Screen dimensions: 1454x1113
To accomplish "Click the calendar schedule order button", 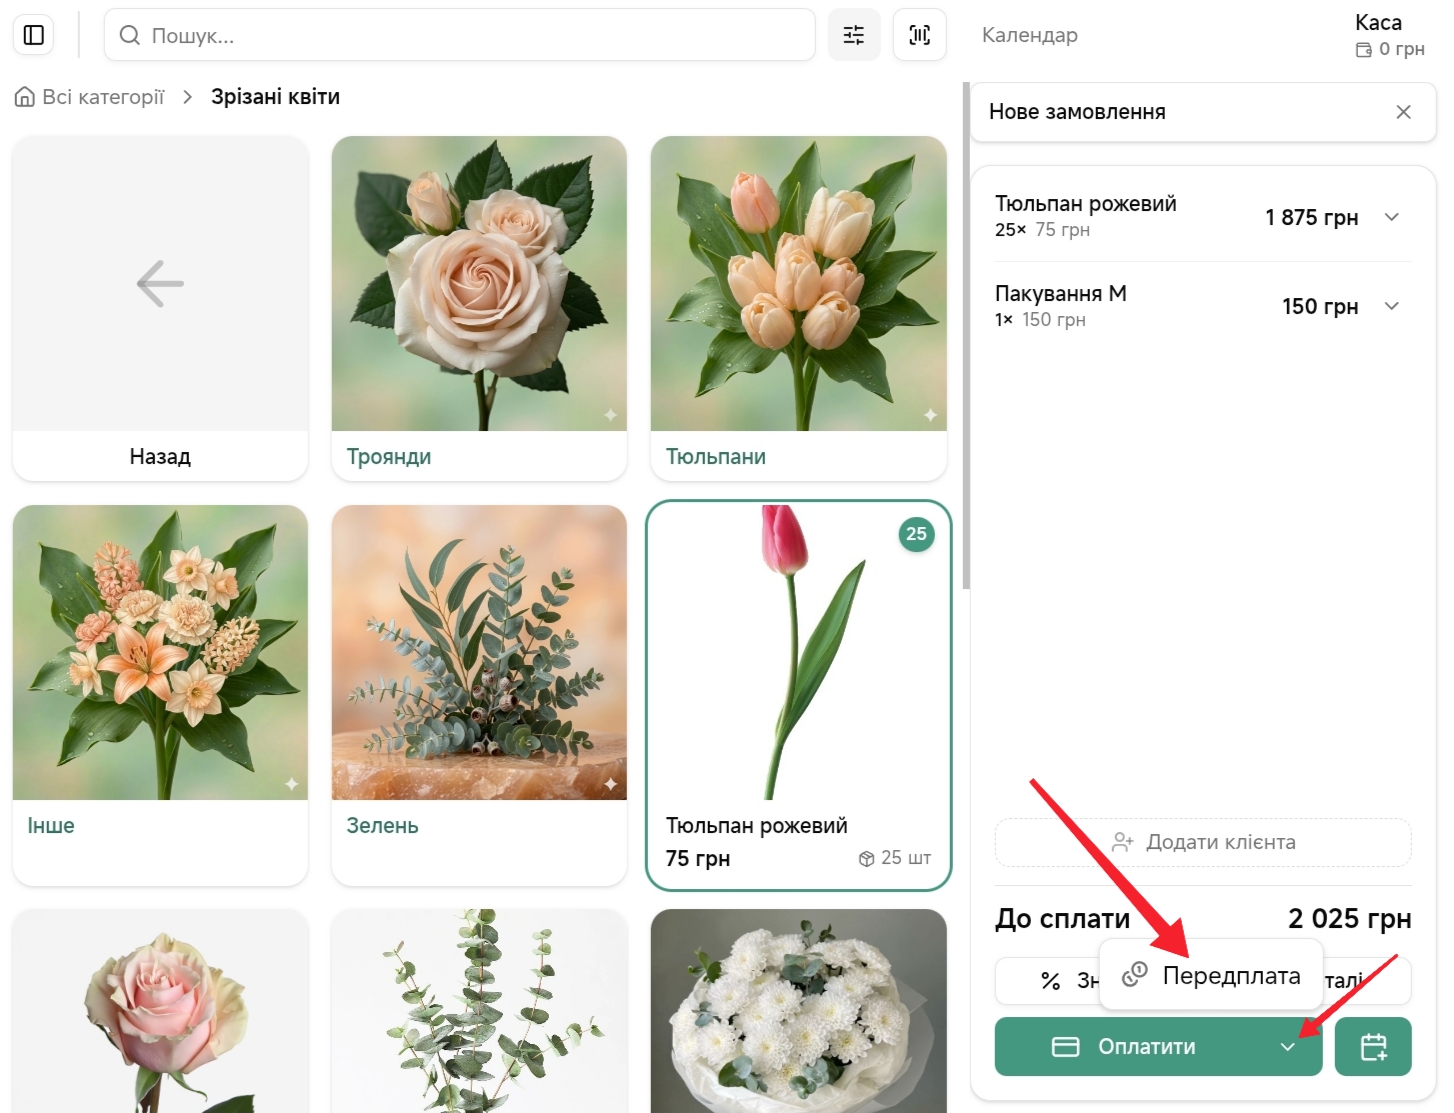I will click(x=1373, y=1046).
